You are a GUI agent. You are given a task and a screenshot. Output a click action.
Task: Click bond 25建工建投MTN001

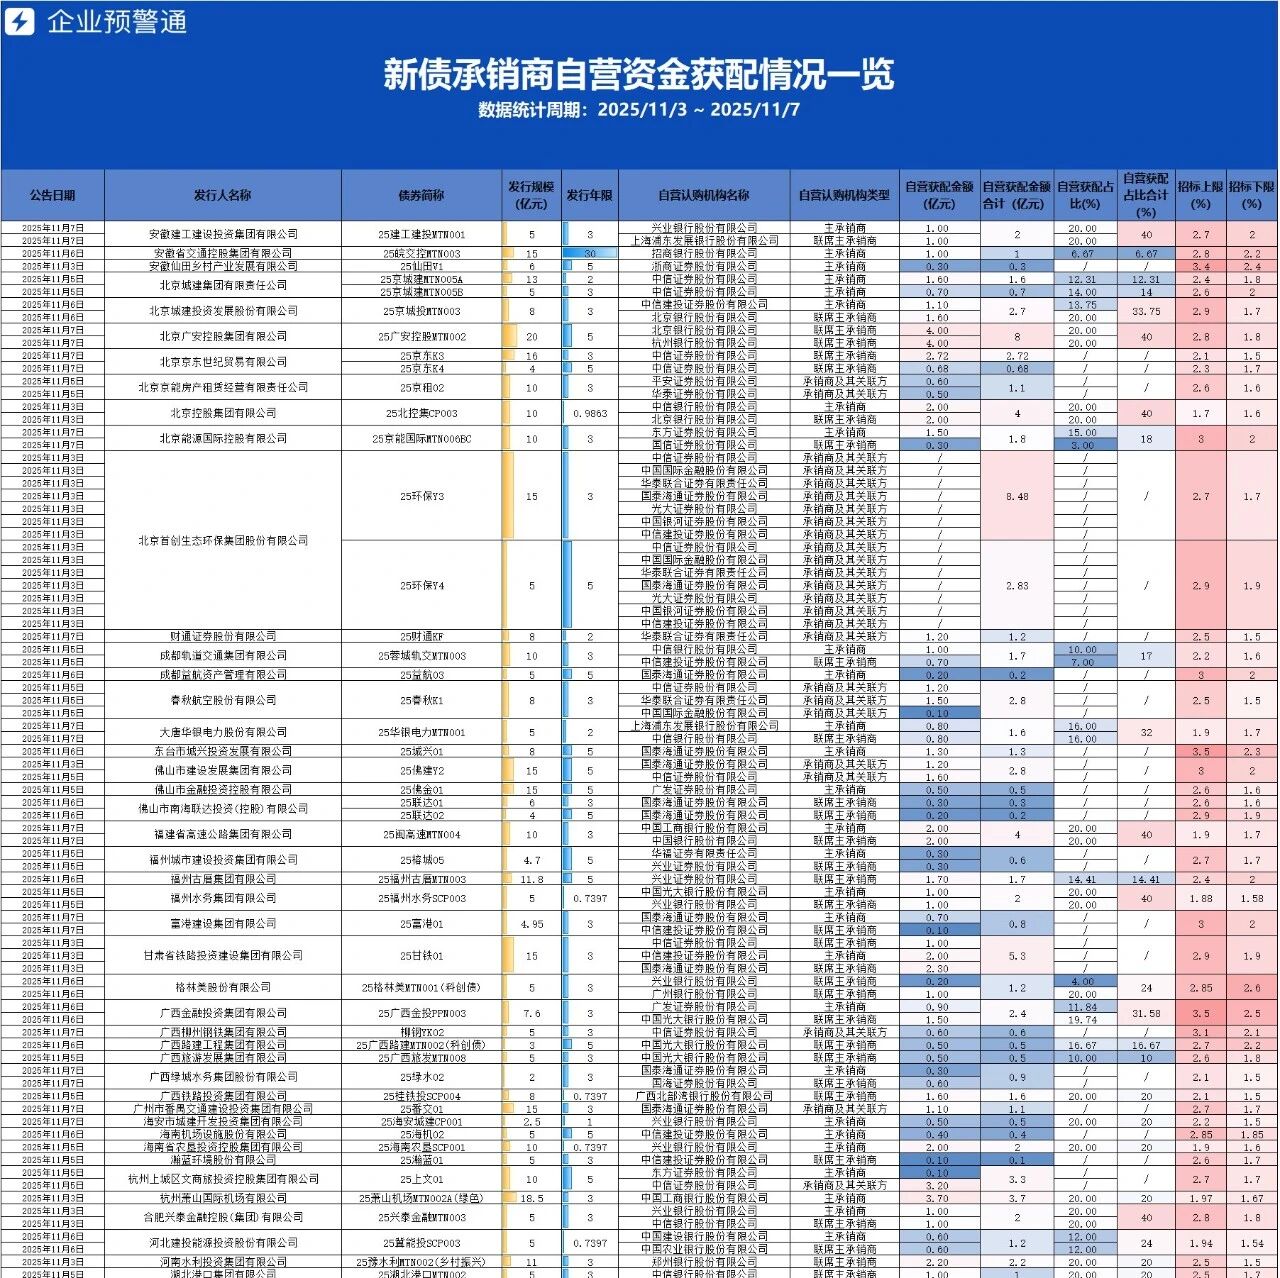coord(422,234)
